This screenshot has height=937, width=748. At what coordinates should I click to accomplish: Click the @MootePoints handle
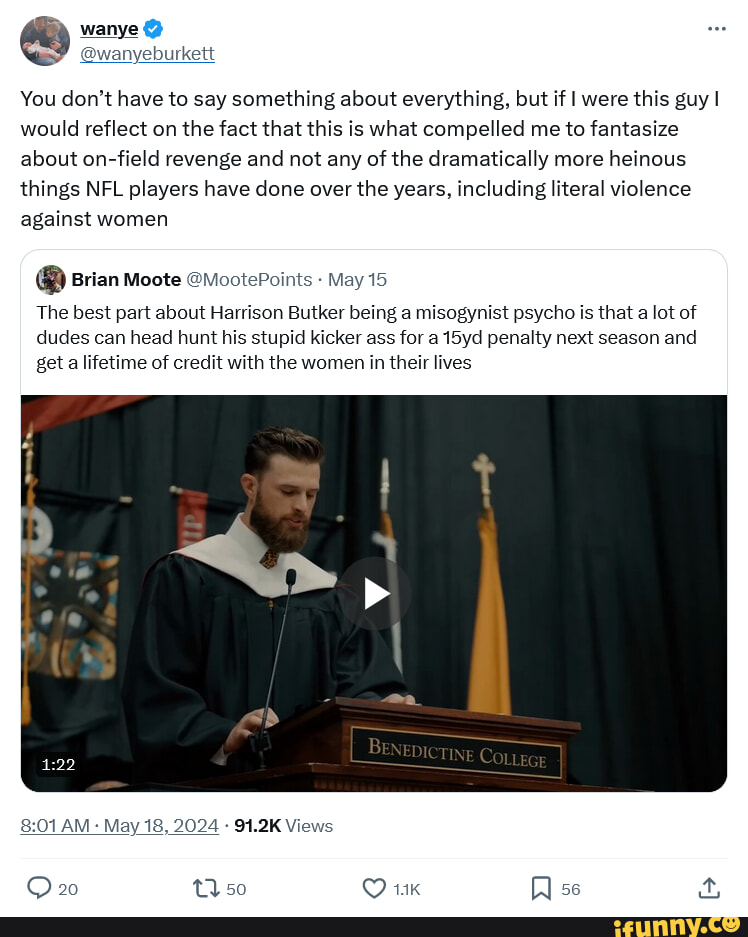[x=249, y=279]
